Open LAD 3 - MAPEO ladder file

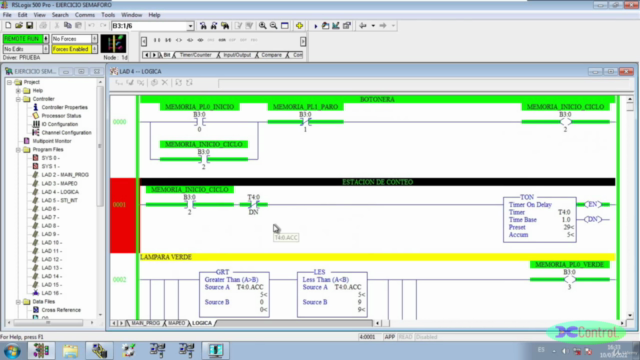(x=59, y=184)
